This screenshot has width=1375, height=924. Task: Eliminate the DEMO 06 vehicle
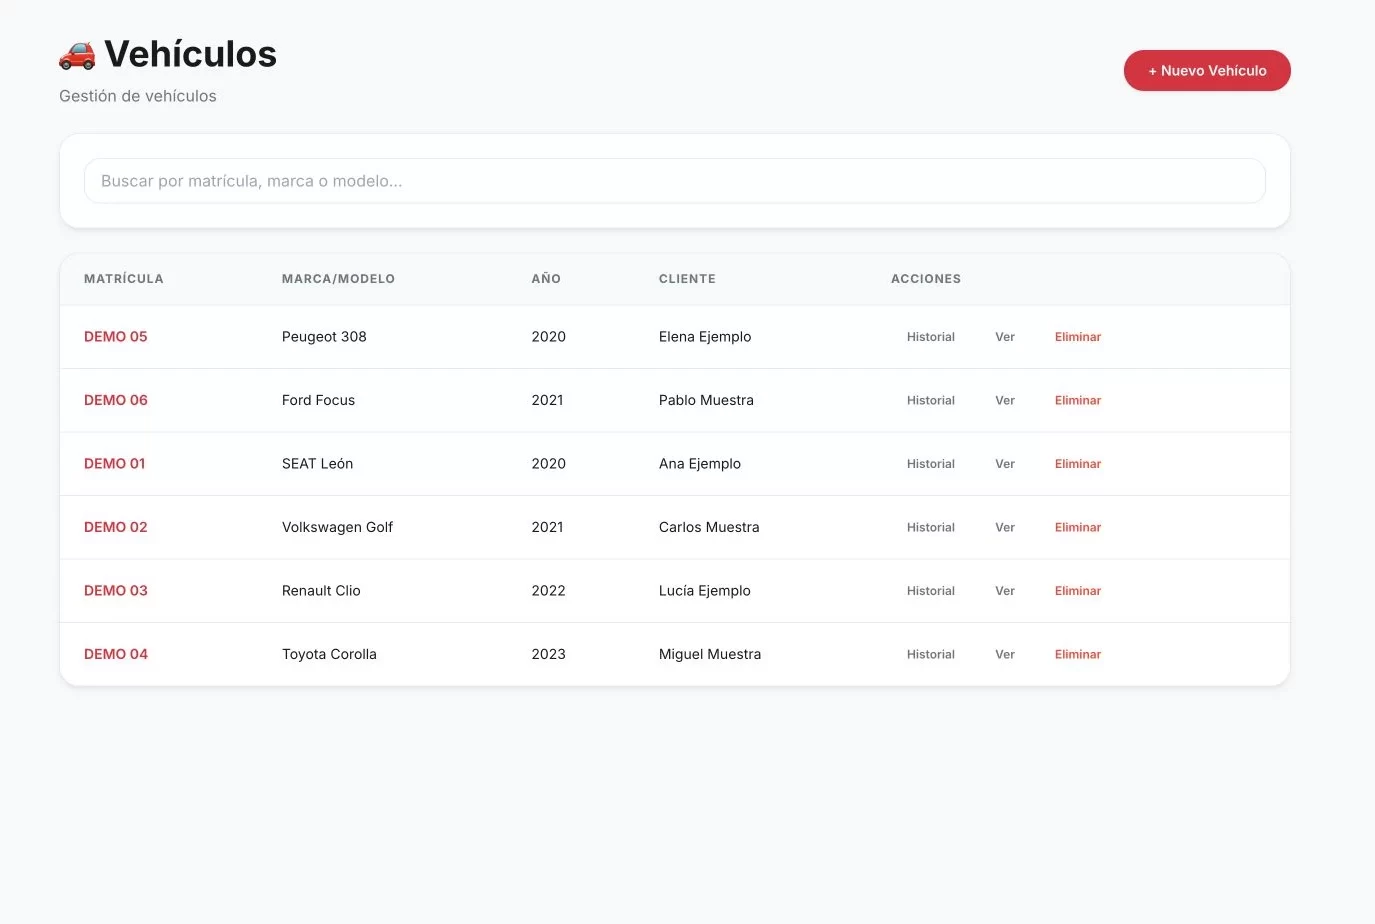point(1078,400)
